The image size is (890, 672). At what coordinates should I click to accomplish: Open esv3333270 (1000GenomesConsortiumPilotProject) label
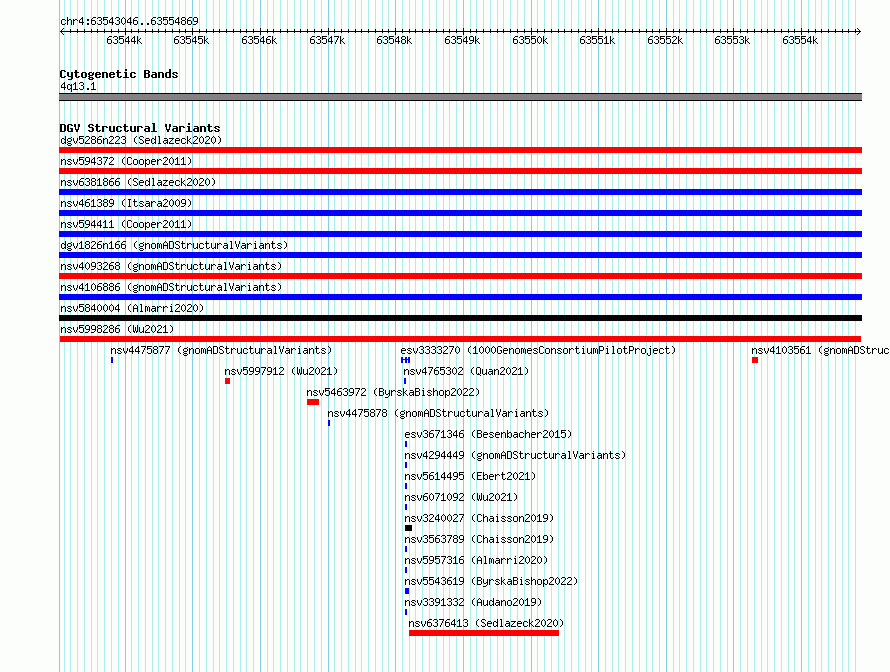point(538,350)
